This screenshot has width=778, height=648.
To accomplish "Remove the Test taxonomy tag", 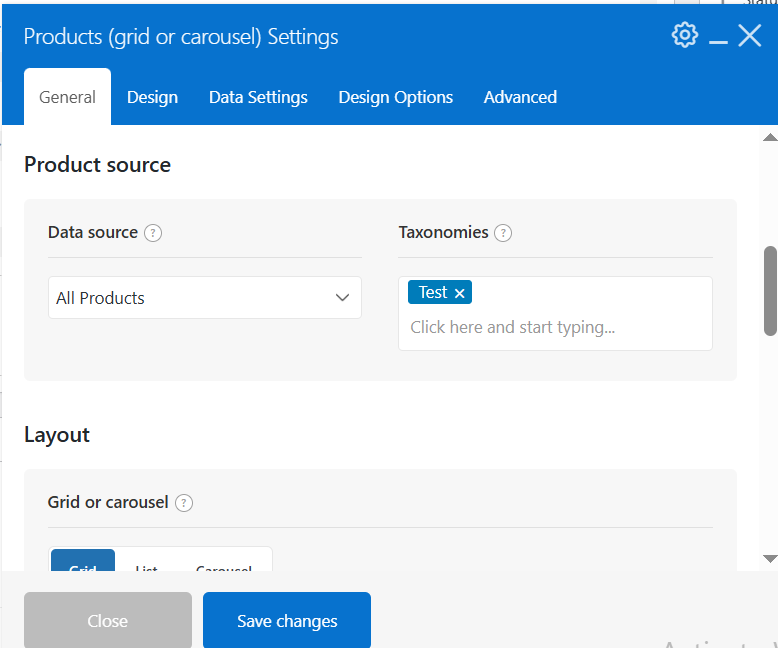I will (x=459, y=293).
